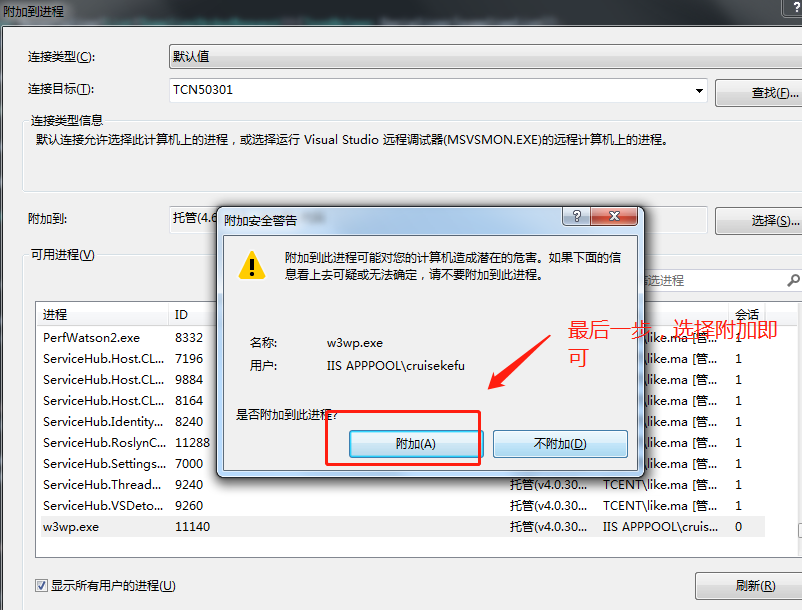802x610 pixels.
Task: Sort by the ID column header
Action: 193,314
